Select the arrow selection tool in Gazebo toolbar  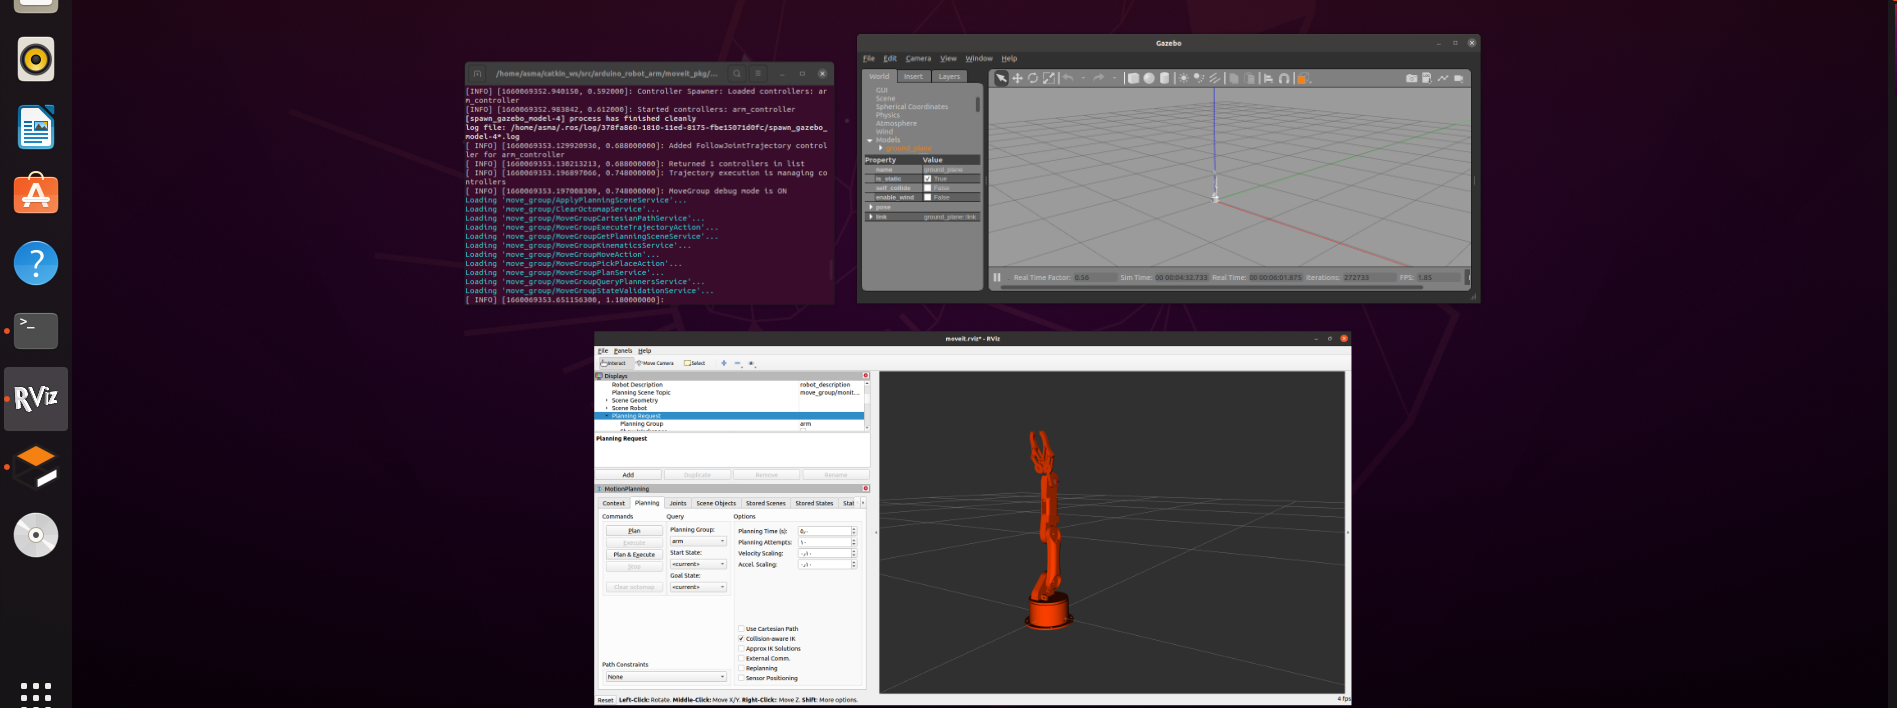pos(1001,78)
